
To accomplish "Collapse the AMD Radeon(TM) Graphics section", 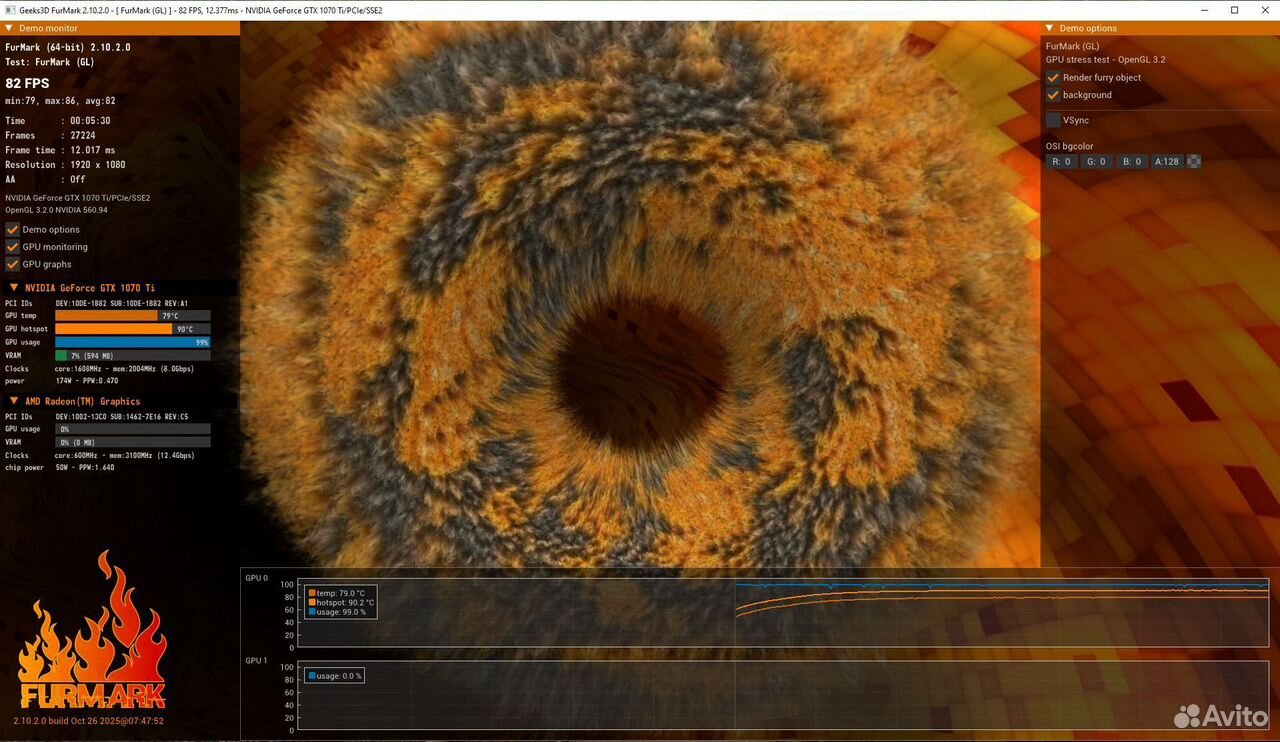I will click(14, 402).
